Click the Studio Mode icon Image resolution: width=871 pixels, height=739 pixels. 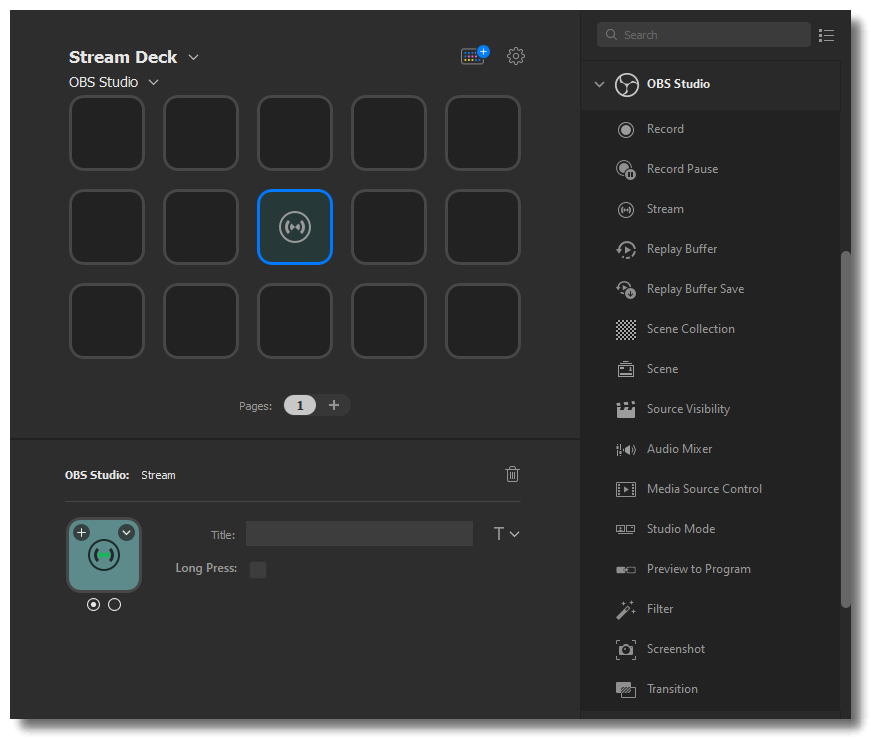[x=625, y=529]
